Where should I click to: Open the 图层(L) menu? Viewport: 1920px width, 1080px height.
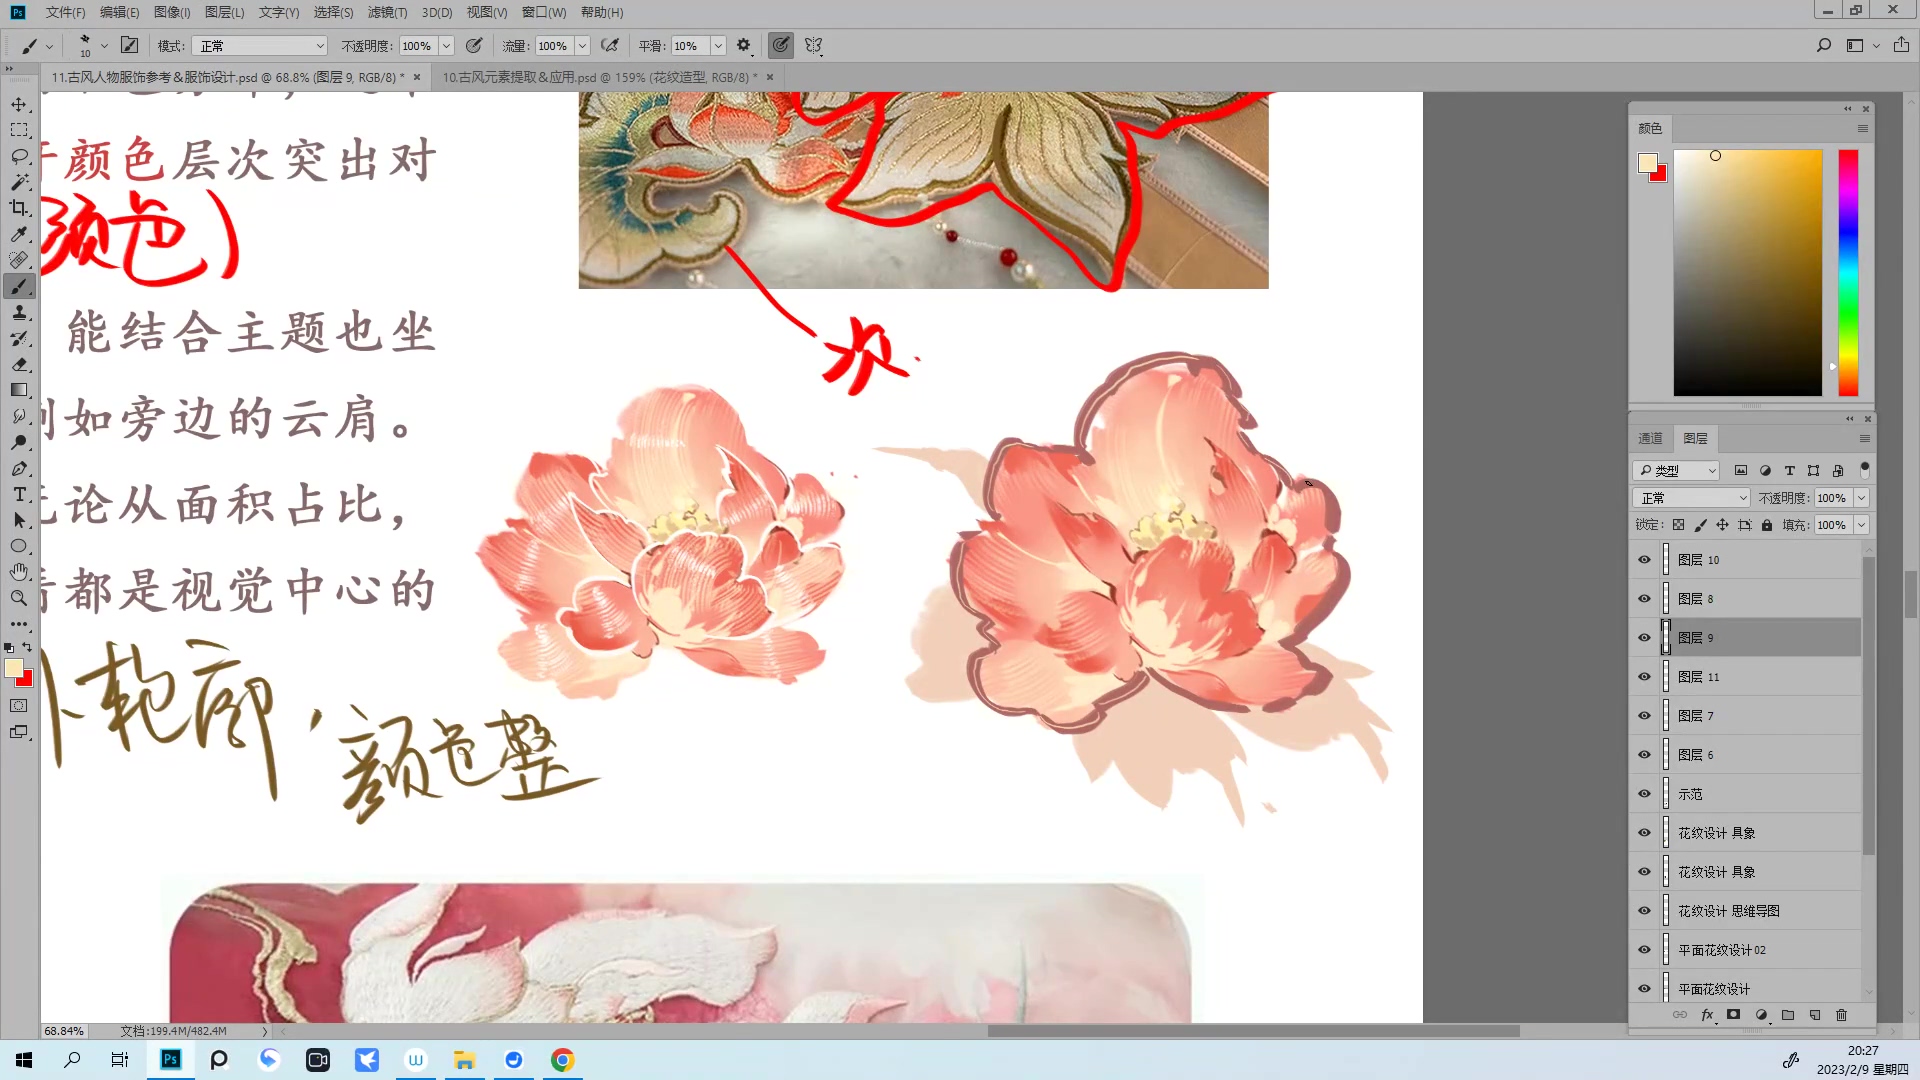pyautogui.click(x=224, y=12)
